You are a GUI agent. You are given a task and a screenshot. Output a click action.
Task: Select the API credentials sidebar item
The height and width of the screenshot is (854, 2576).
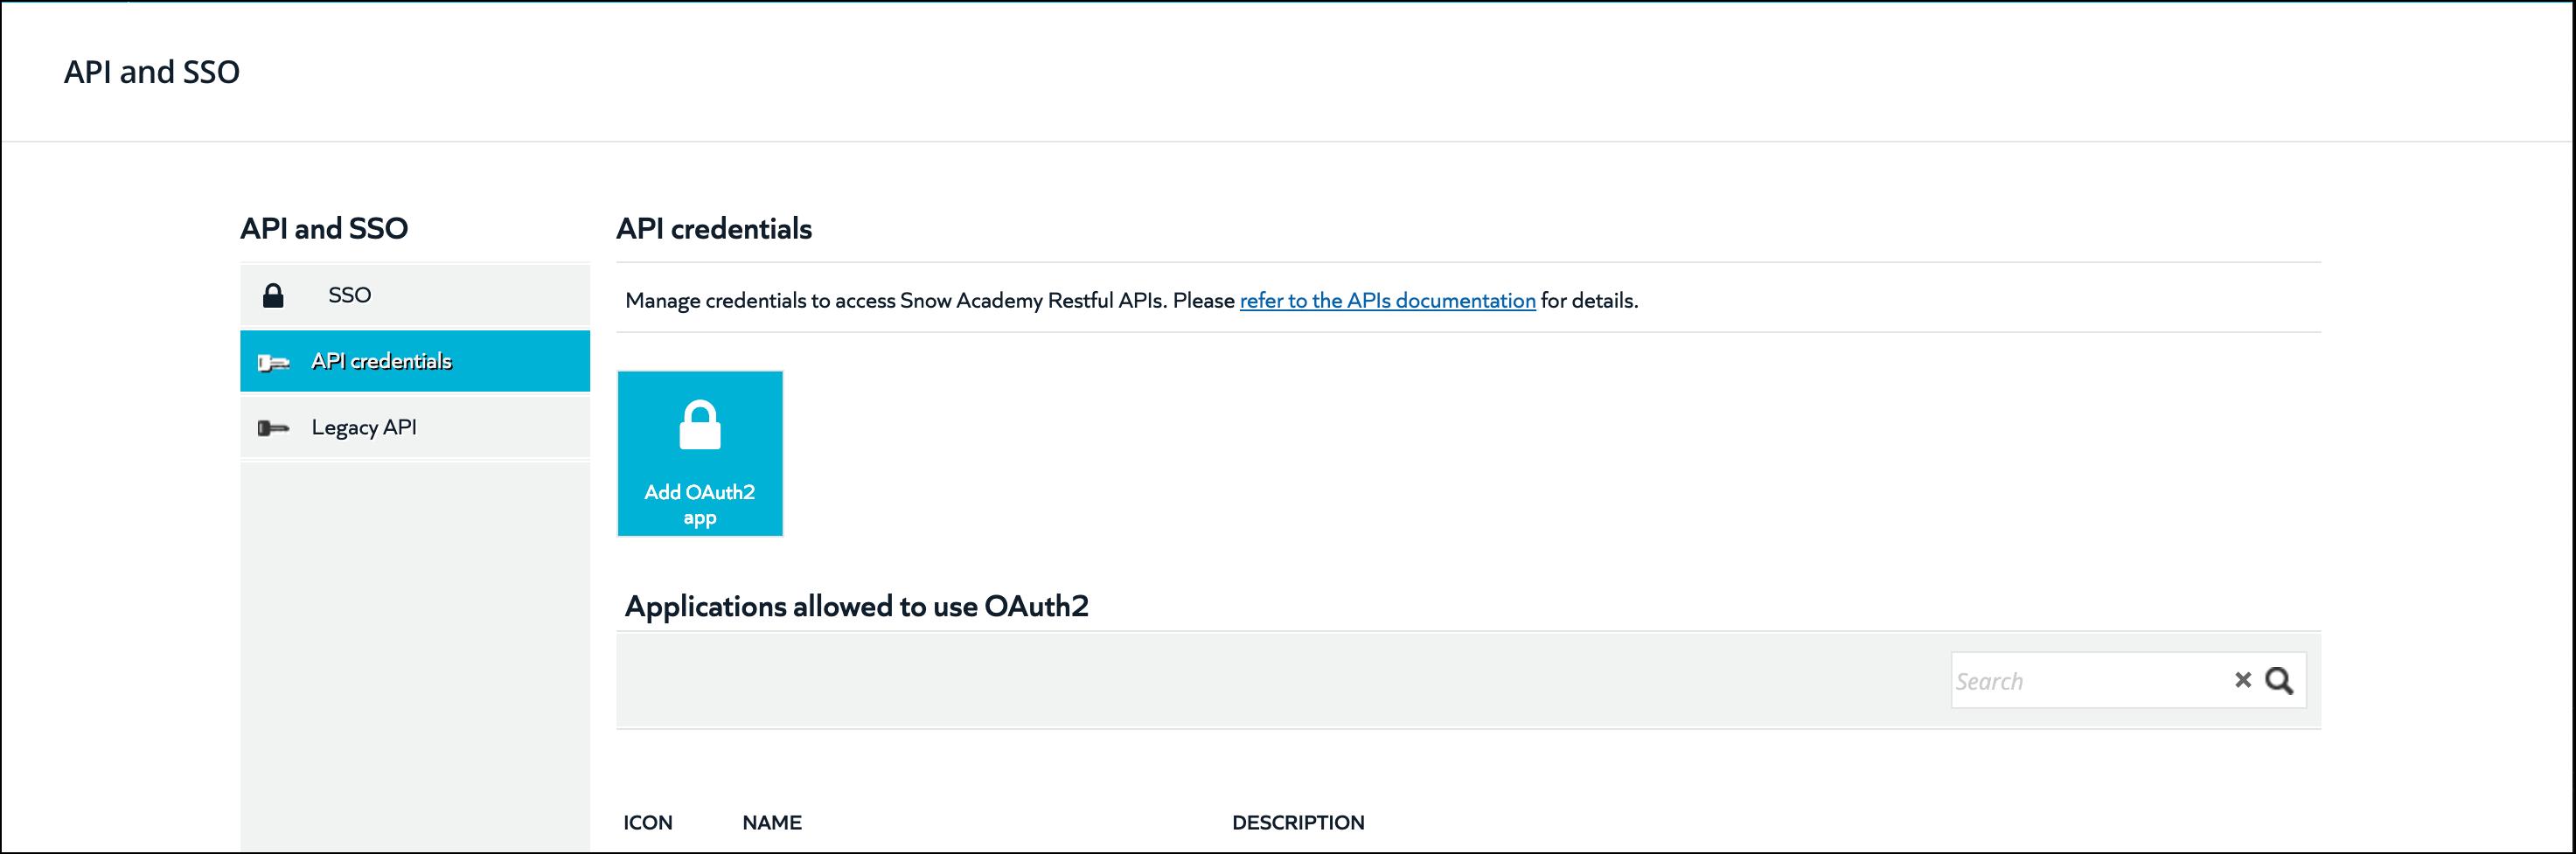415,361
